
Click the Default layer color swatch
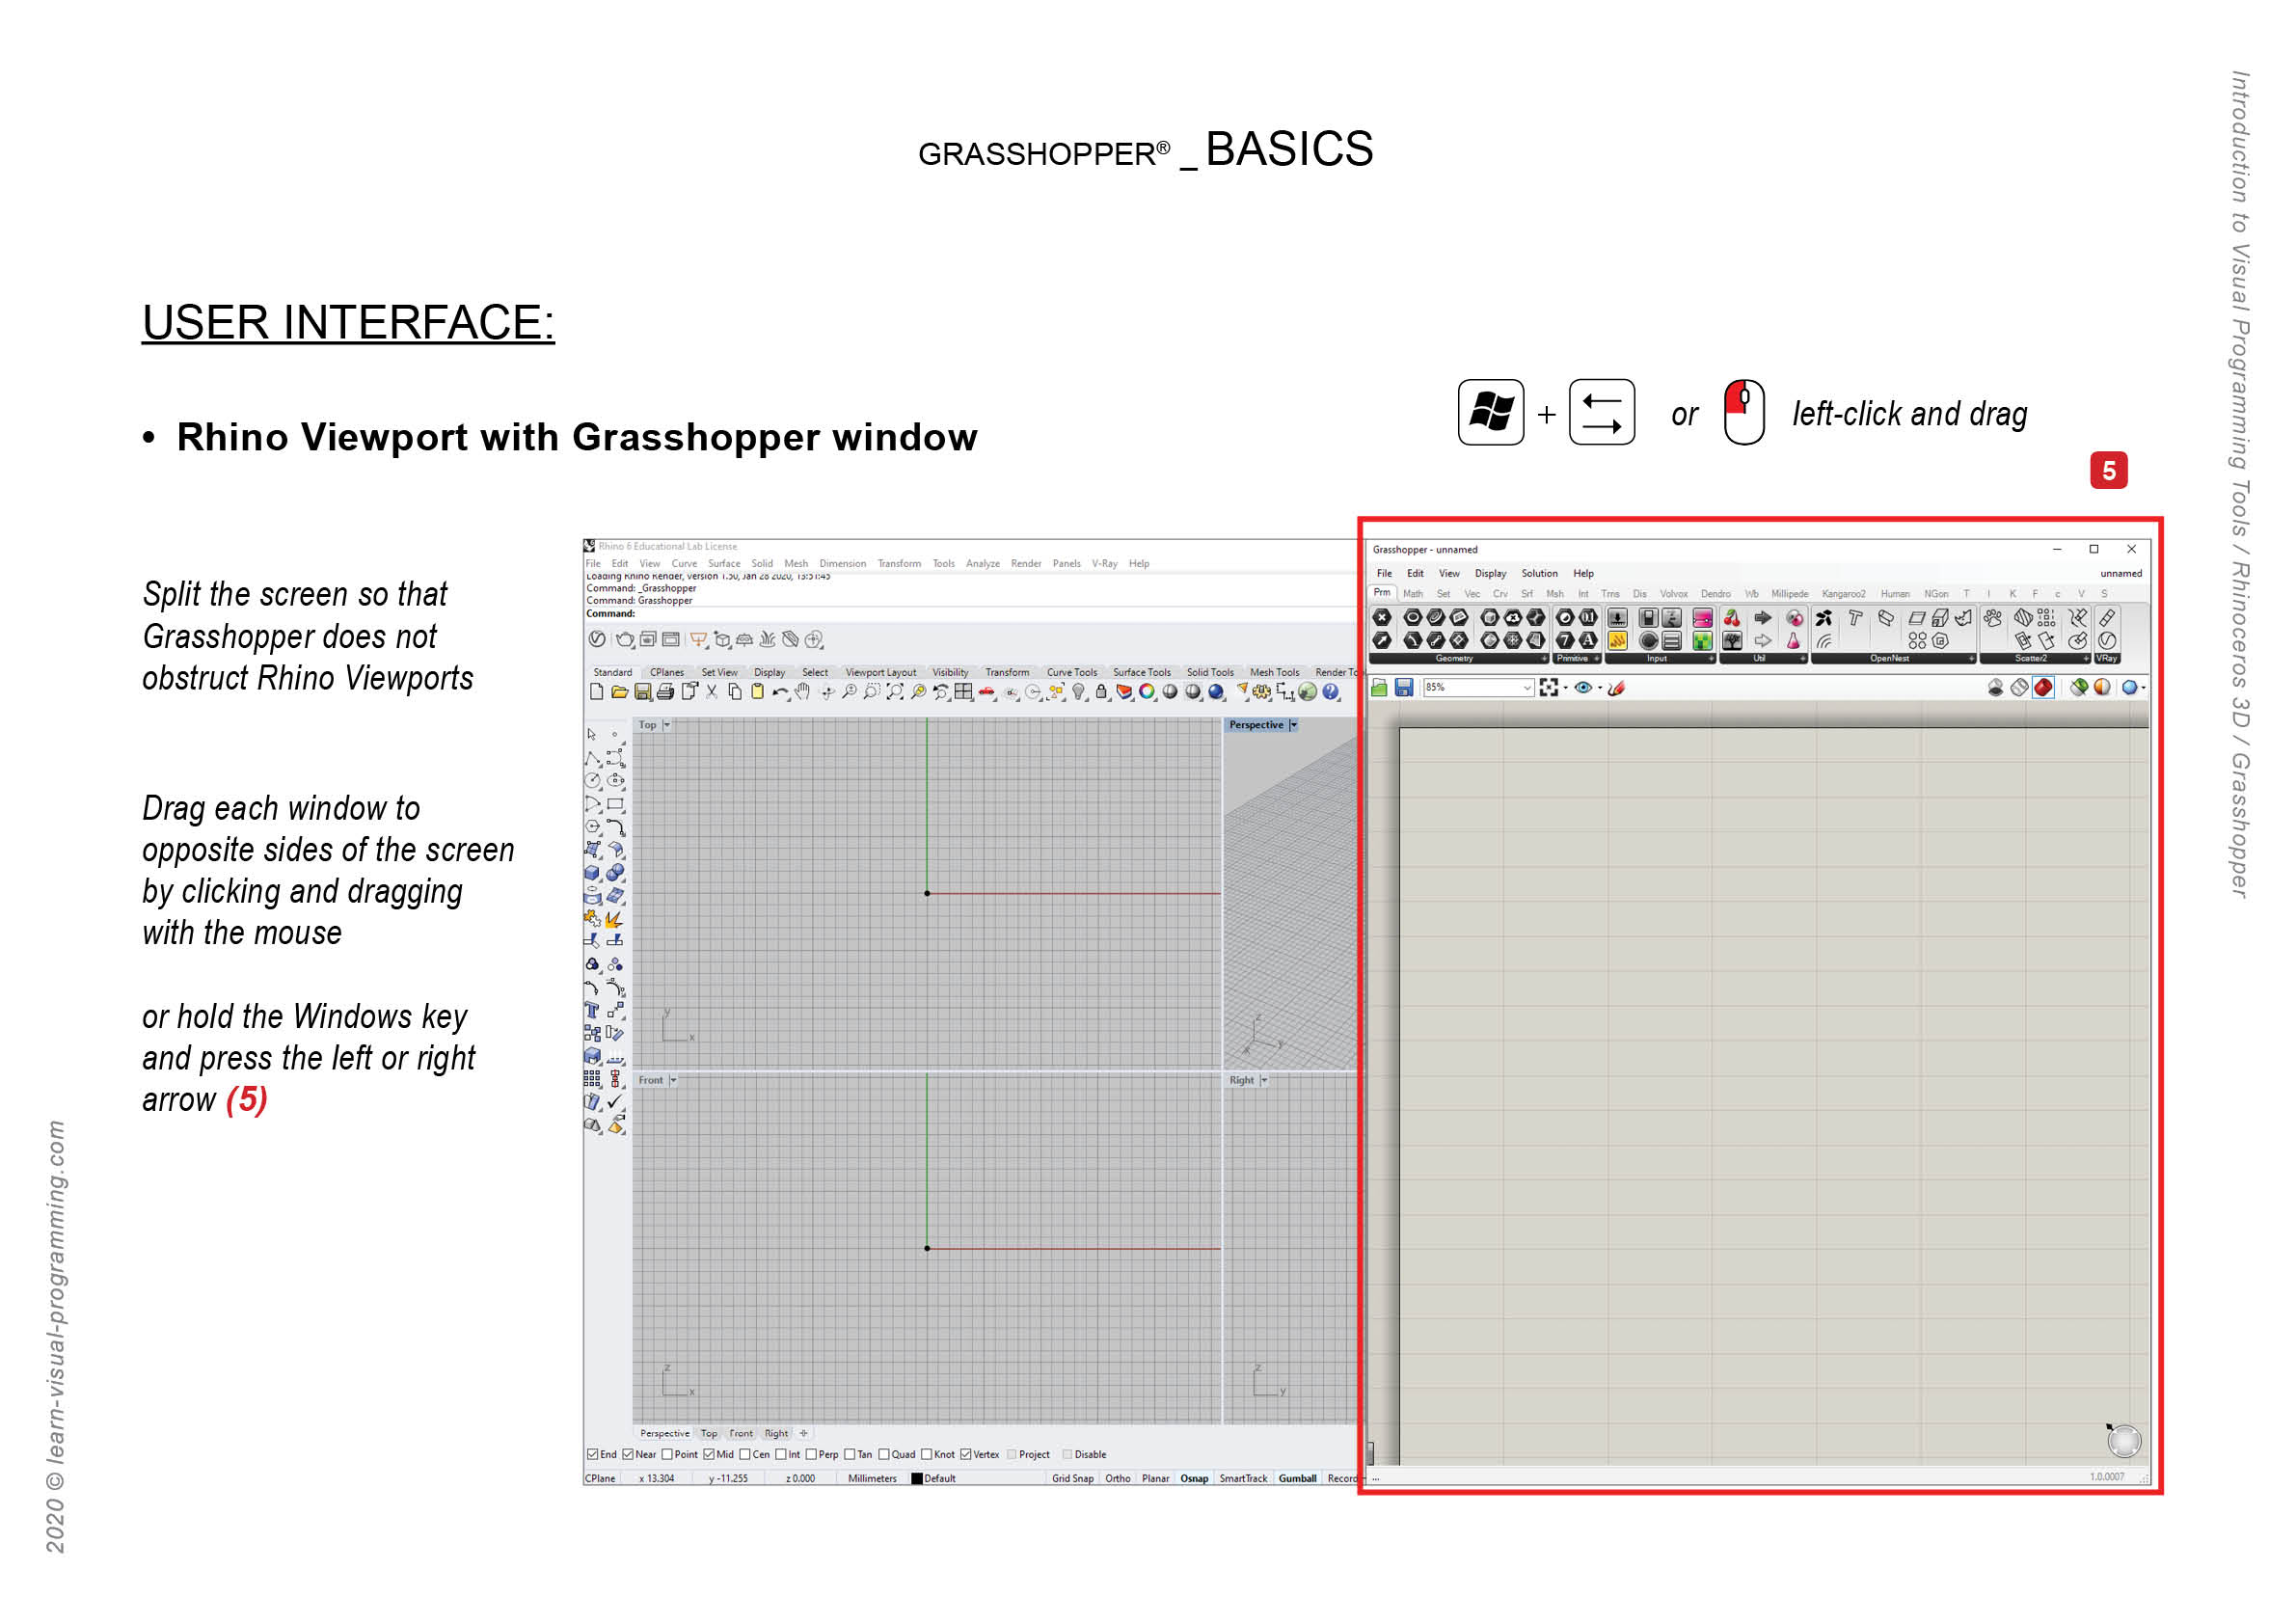tap(916, 1477)
